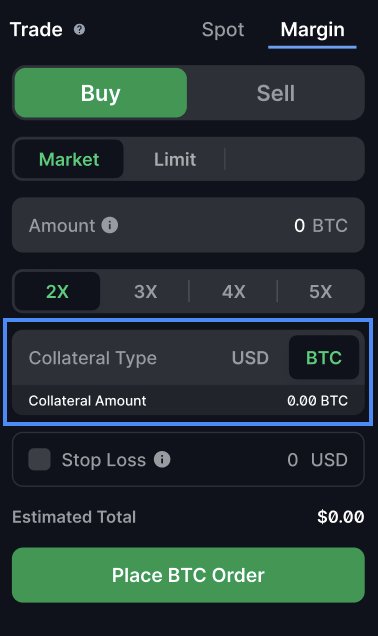This screenshot has height=636, width=378.
Task: Click the Amount info icon
Action: [x=110, y=225]
